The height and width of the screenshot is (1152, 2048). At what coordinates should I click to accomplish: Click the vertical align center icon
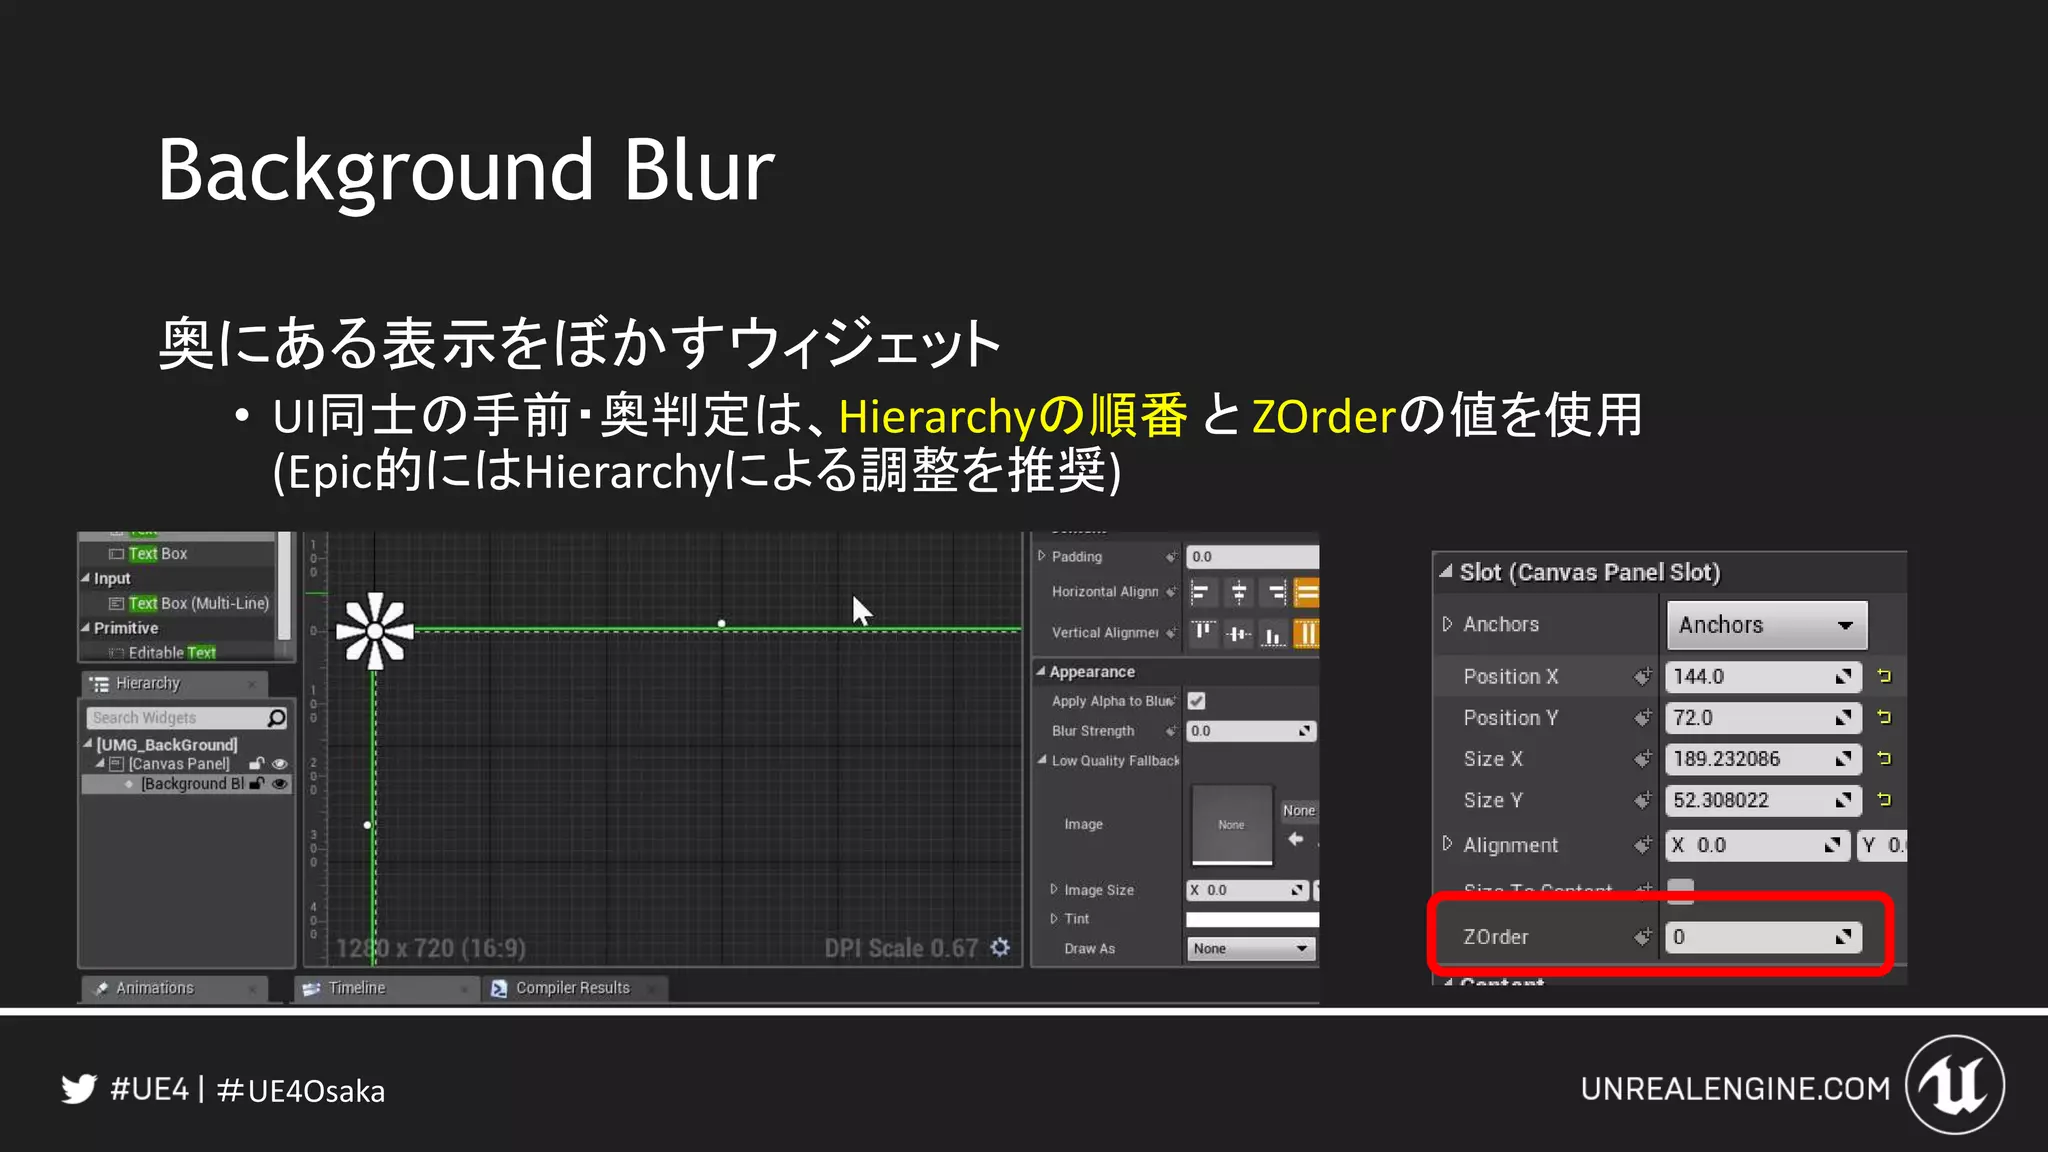click(1239, 633)
